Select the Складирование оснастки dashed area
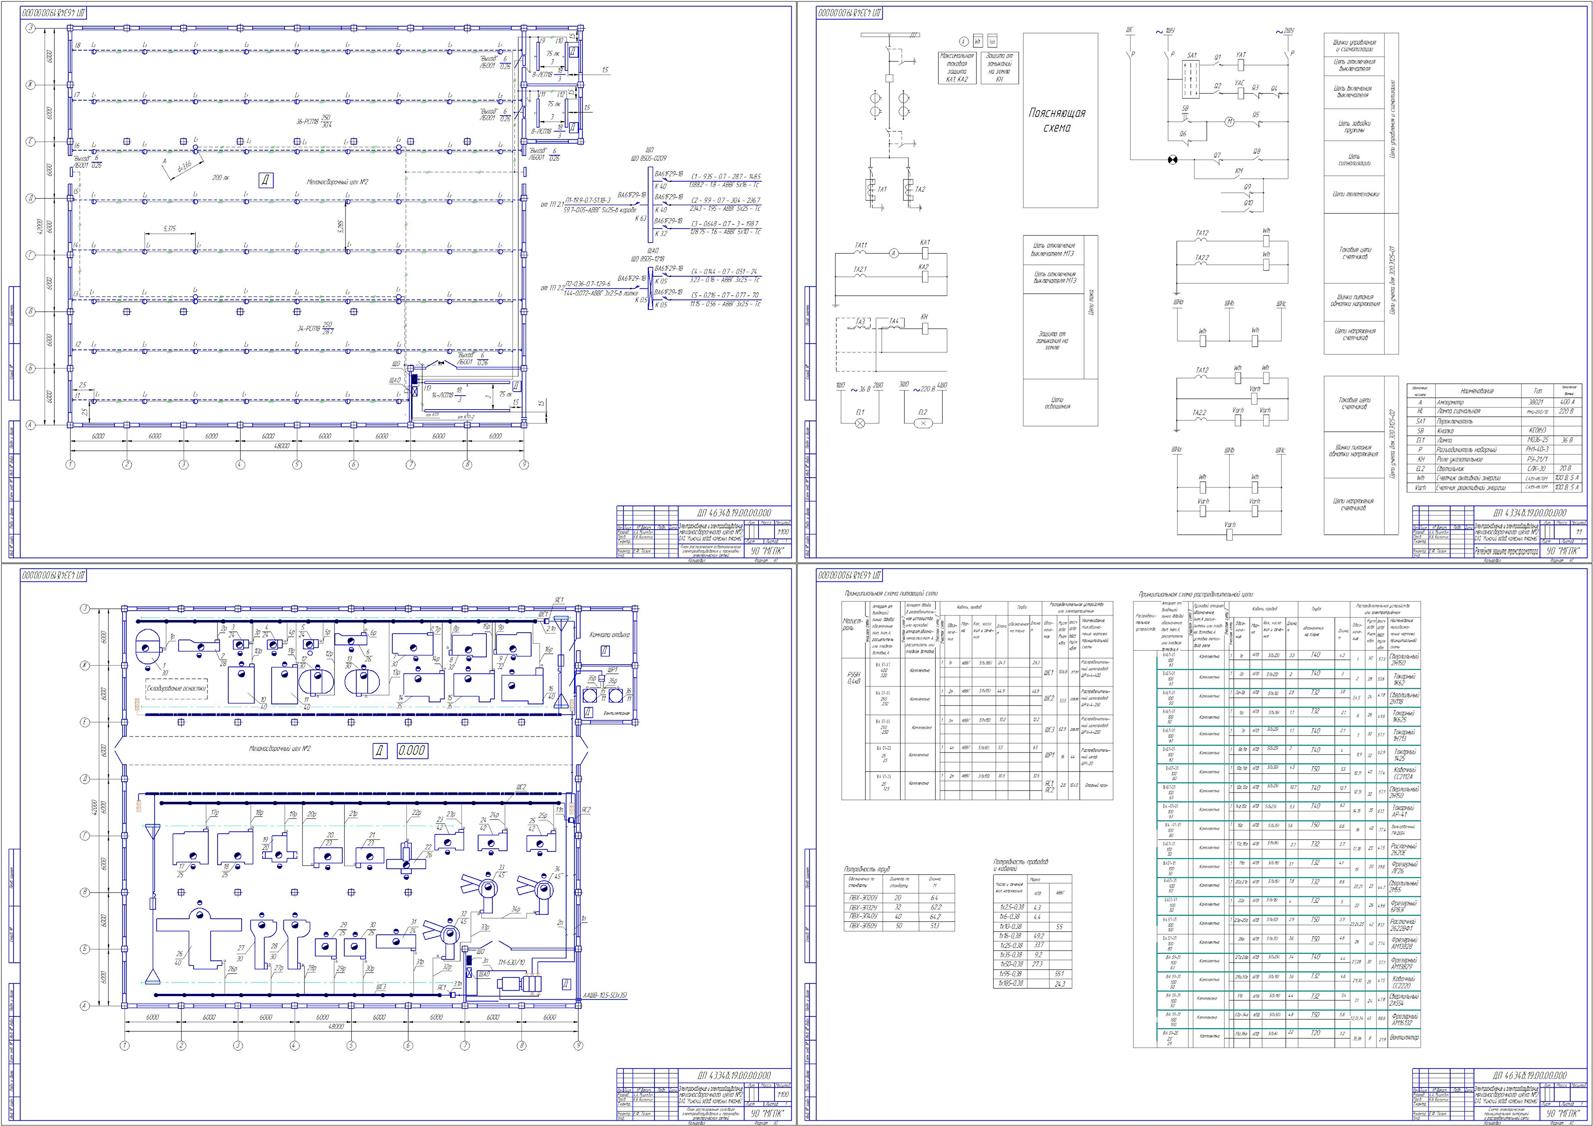This screenshot has width=1593, height=1126. [x=177, y=689]
